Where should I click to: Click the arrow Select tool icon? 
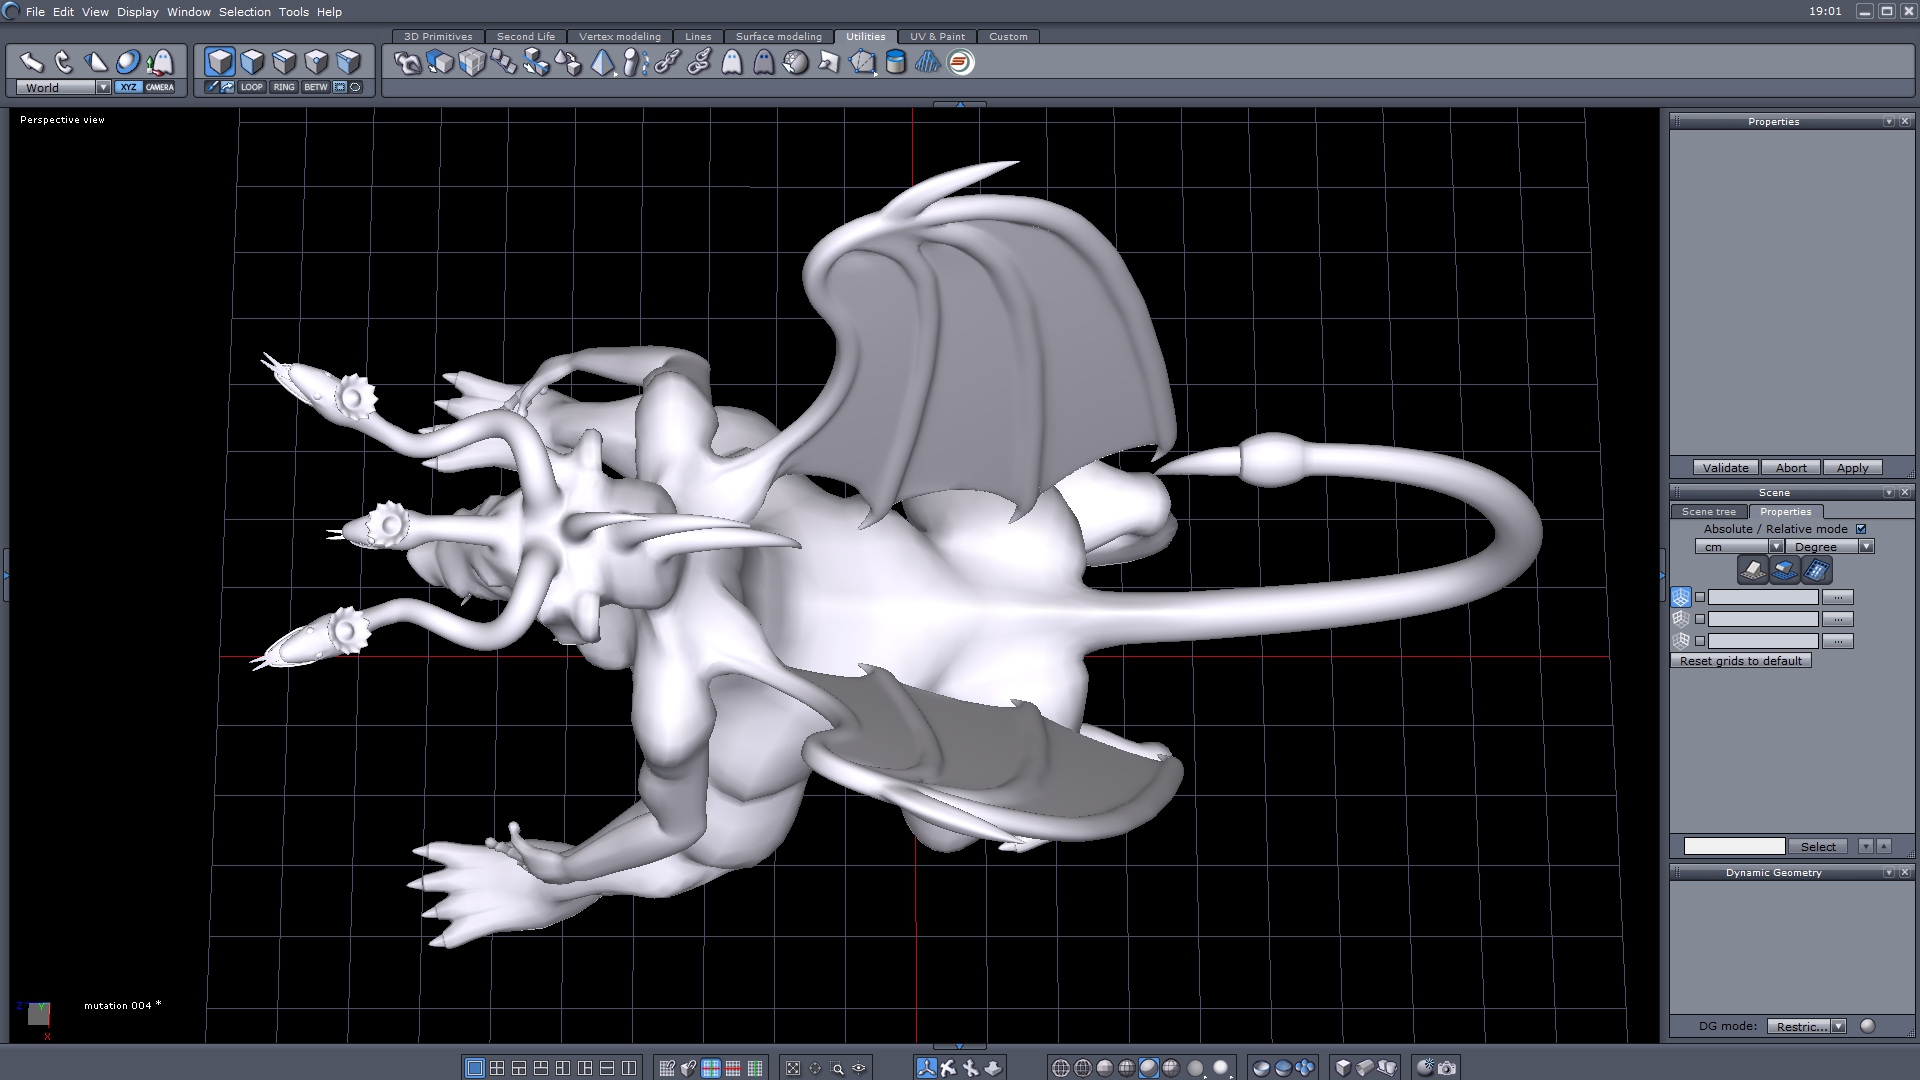pyautogui.click(x=32, y=62)
